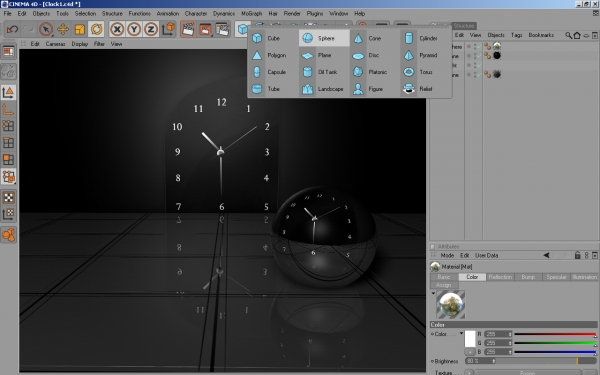Open the viewport Cameras menu
This screenshot has width=600, height=375.
pos(55,44)
